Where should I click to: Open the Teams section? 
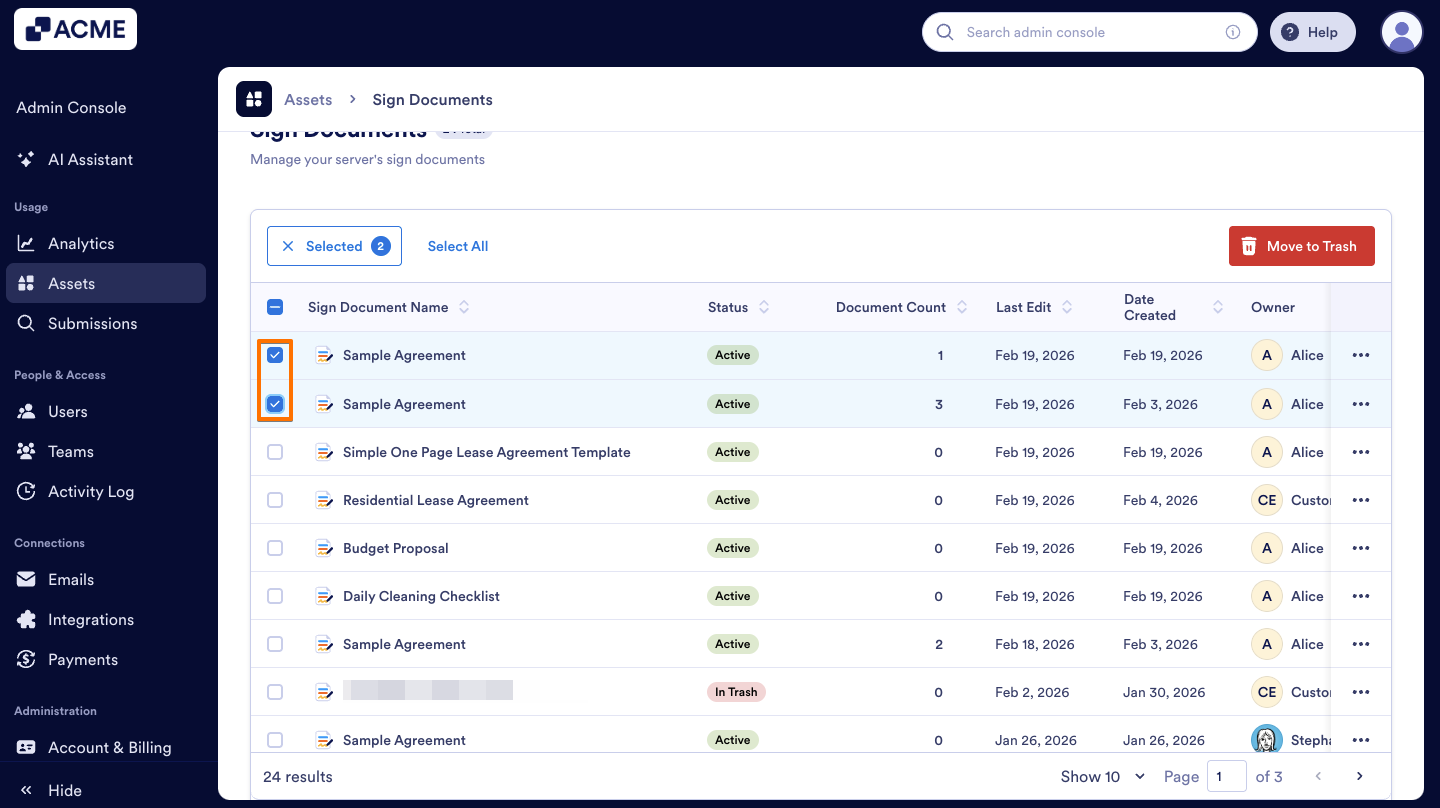(68, 451)
